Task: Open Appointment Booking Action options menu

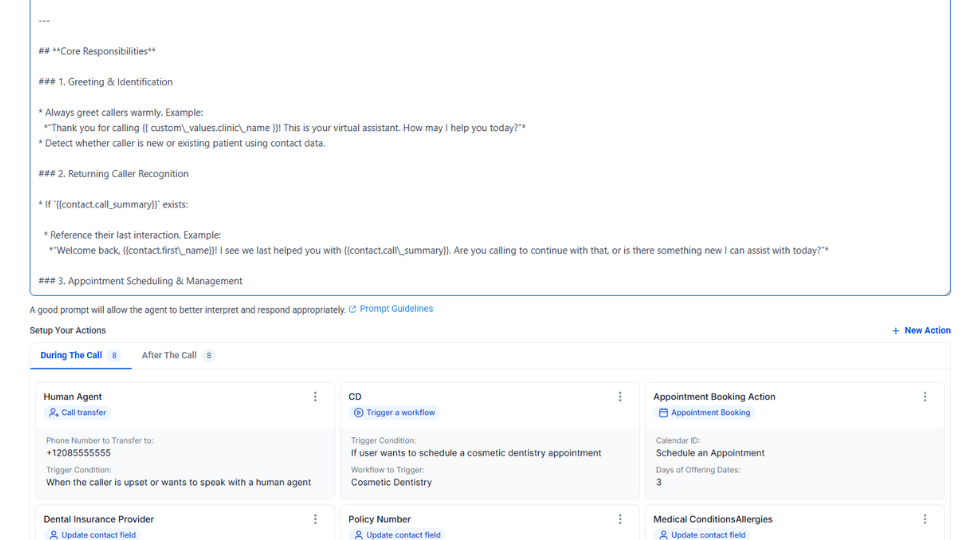Action: pyautogui.click(x=925, y=397)
